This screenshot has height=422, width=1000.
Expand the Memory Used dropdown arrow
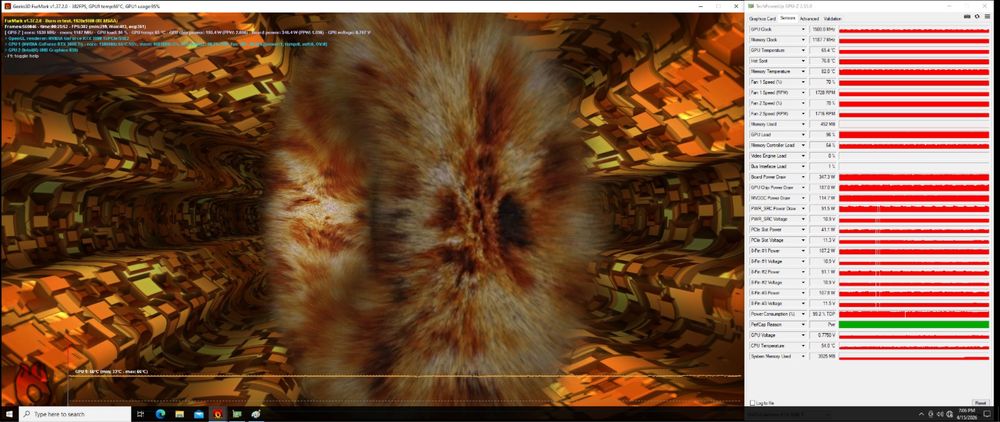802,124
